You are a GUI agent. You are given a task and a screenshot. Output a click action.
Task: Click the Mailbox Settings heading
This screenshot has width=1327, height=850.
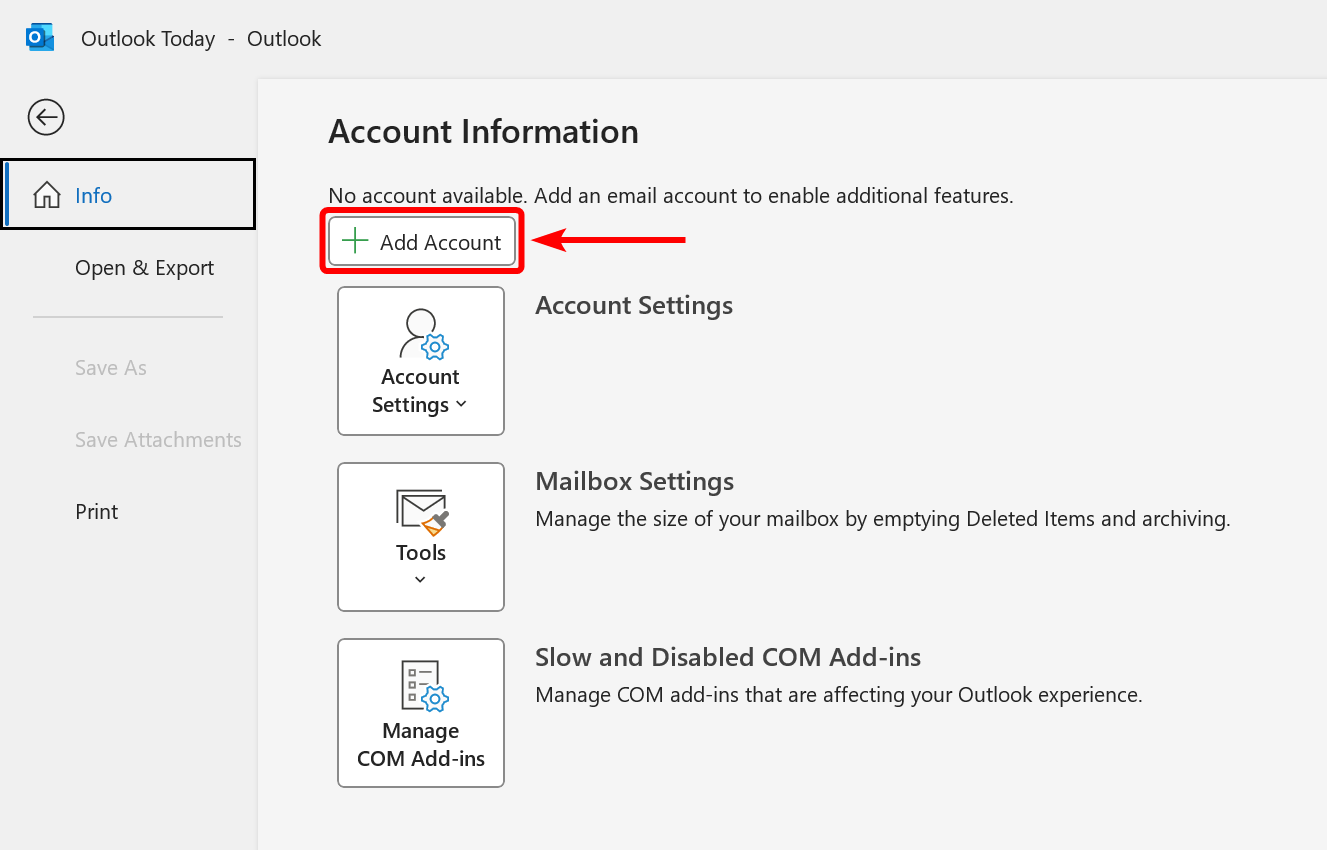click(635, 481)
